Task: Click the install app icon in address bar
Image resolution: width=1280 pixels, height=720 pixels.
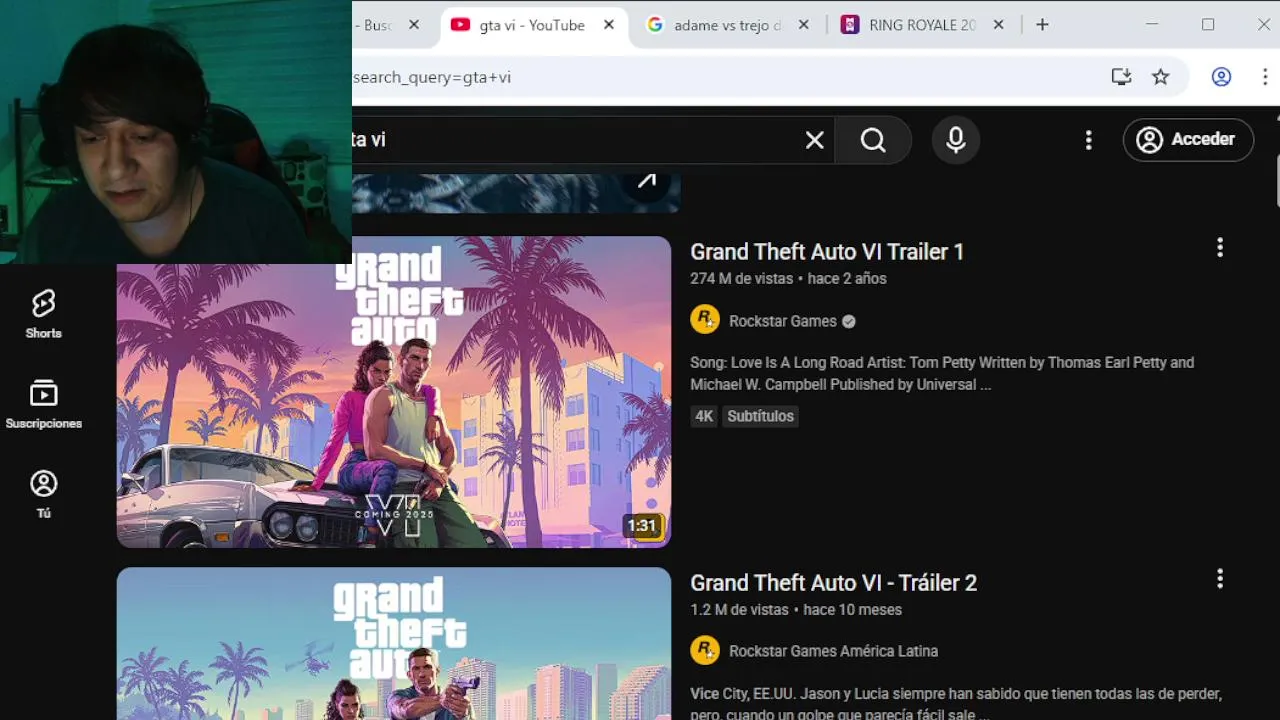Action: click(x=1121, y=77)
